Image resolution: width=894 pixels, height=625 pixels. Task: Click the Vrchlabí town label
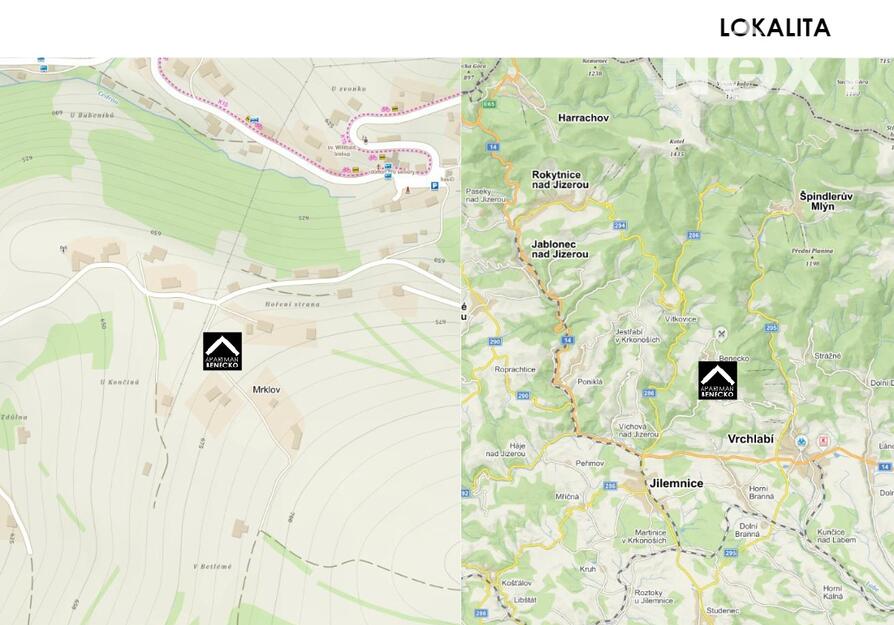point(750,439)
